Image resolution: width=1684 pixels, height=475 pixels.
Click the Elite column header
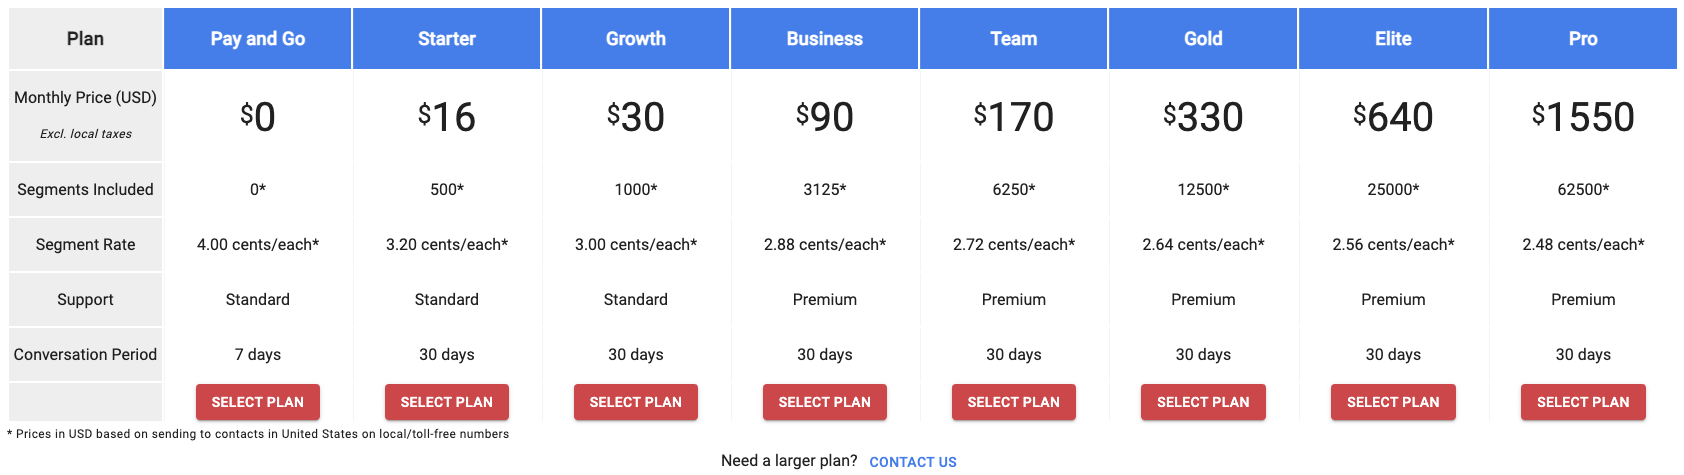1393,39
